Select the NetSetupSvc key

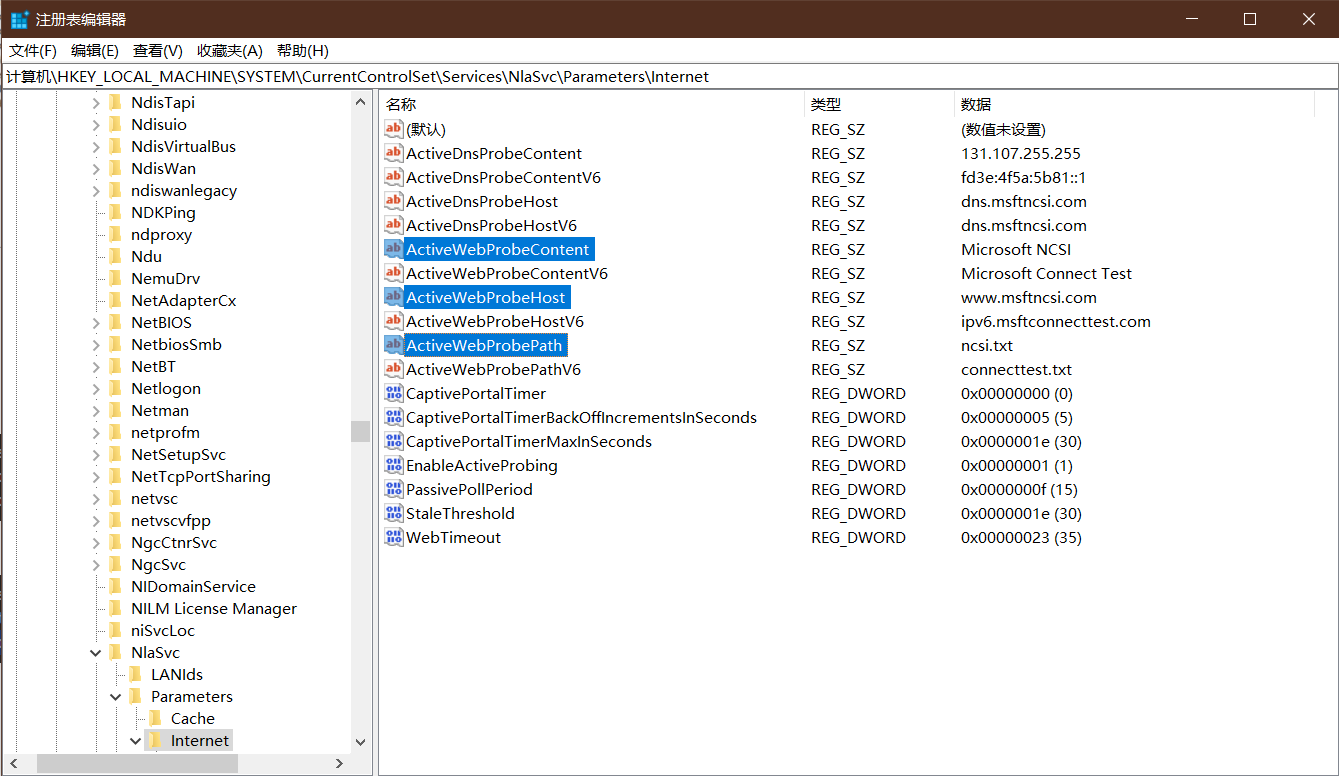179,454
